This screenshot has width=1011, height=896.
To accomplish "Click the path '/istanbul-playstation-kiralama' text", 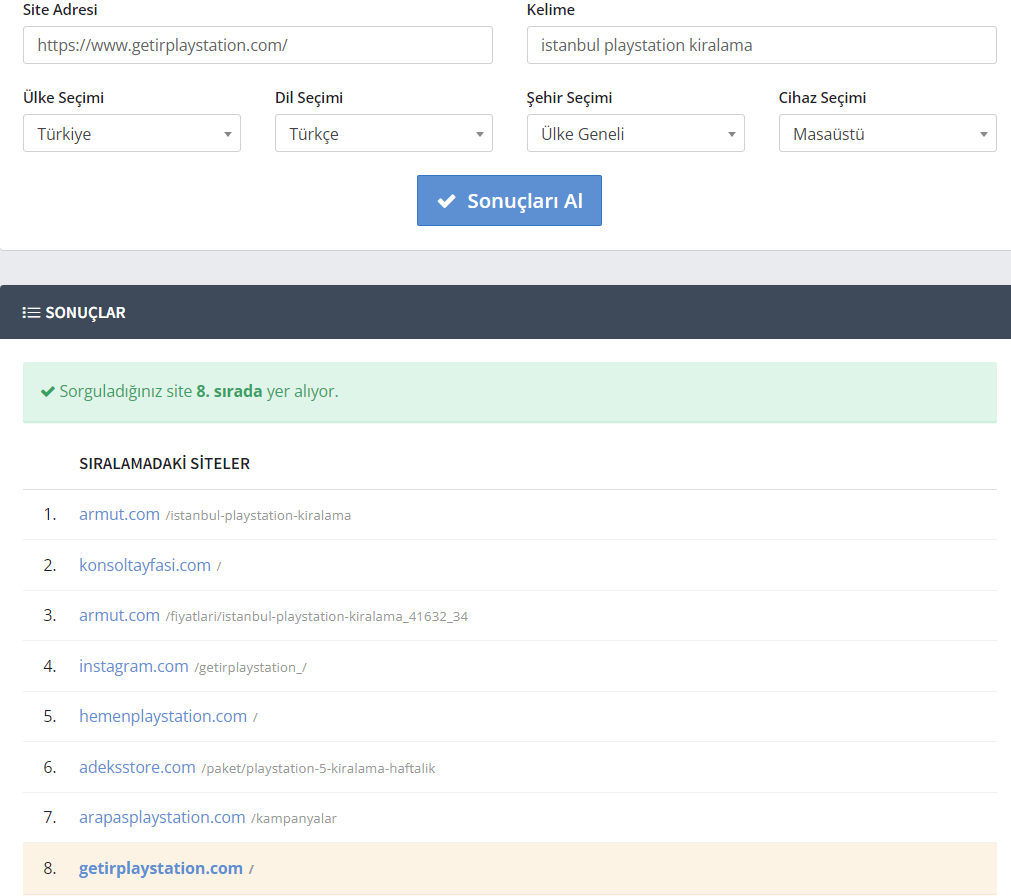I will [258, 516].
